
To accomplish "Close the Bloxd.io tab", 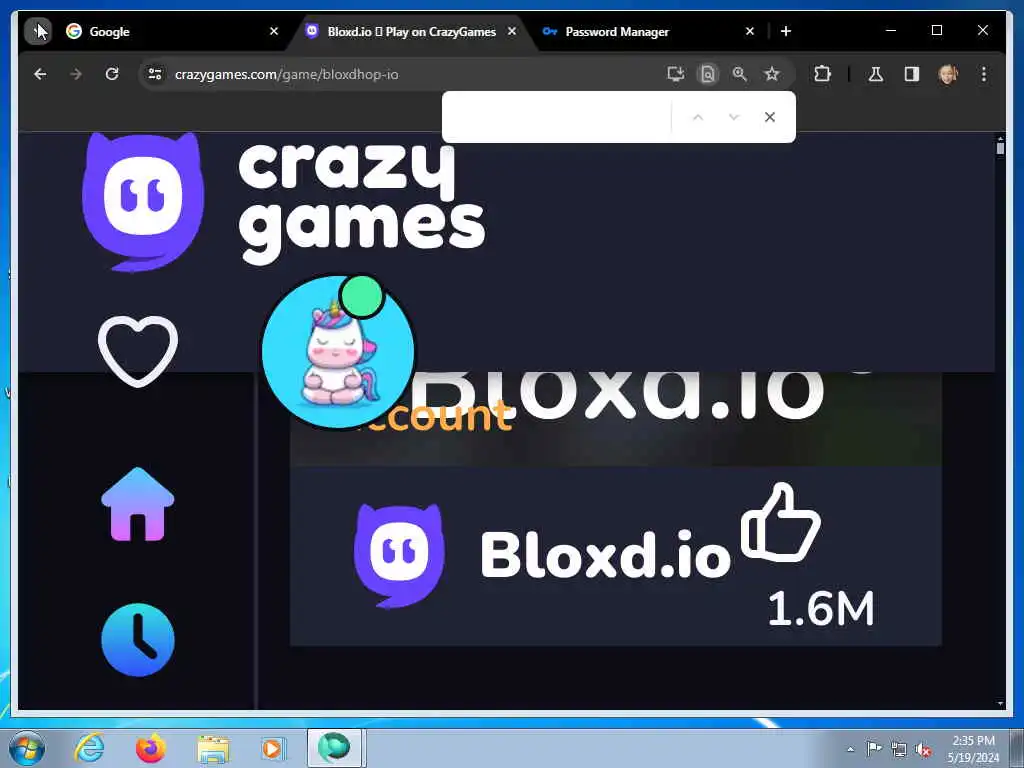I will pyautogui.click(x=512, y=31).
